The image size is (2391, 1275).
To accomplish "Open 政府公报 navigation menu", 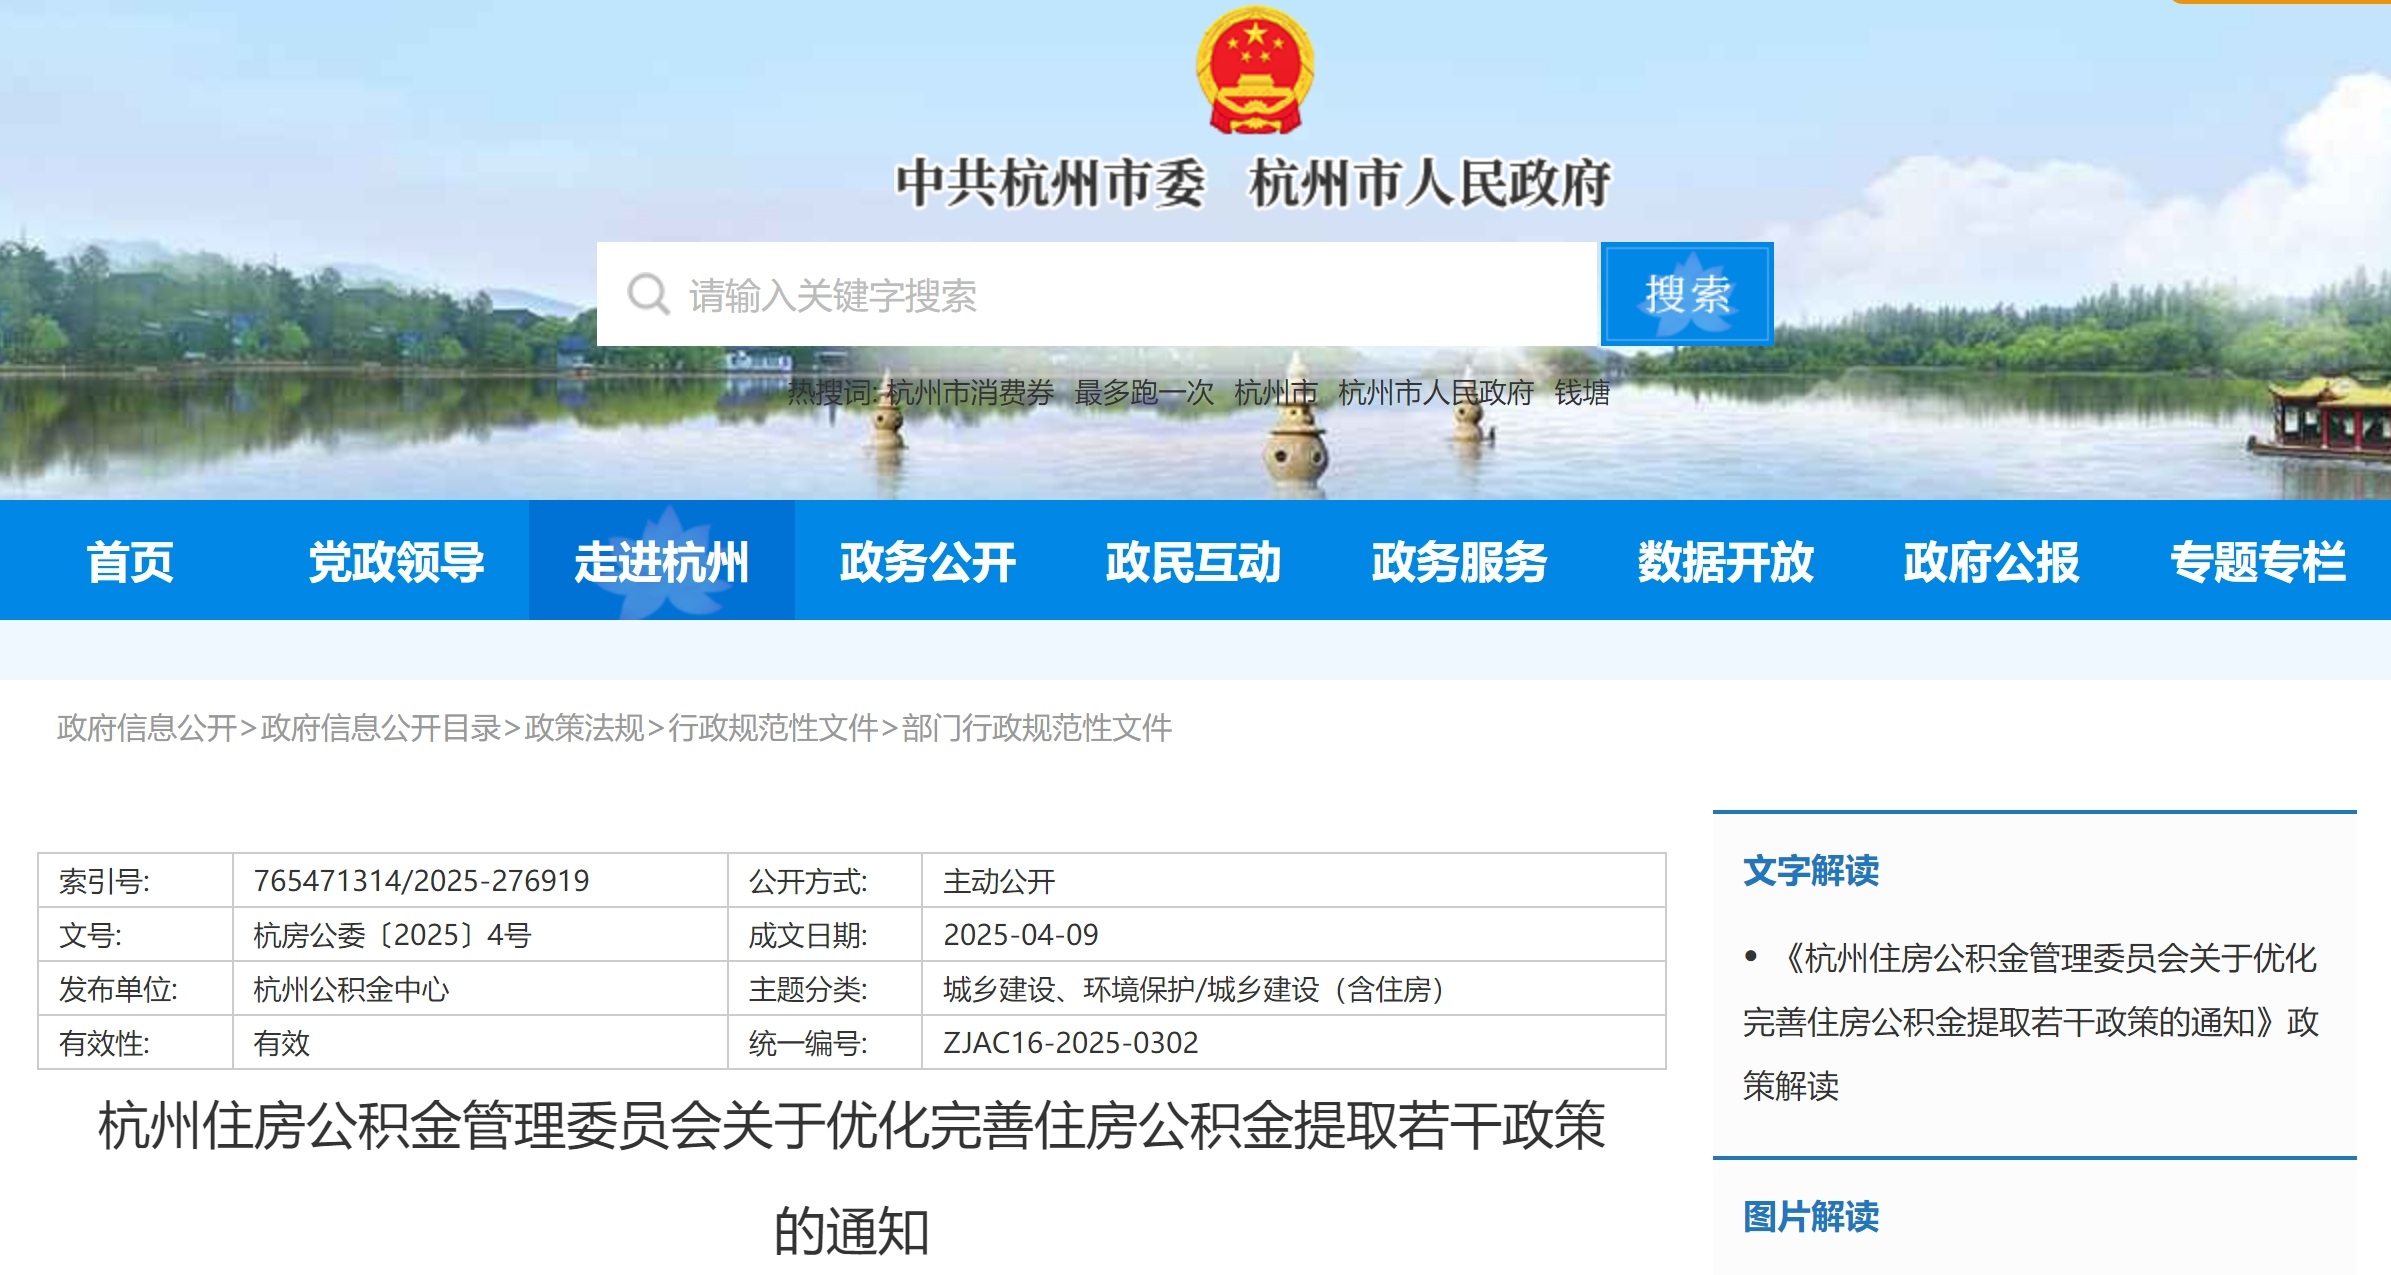I will pos(1991,561).
